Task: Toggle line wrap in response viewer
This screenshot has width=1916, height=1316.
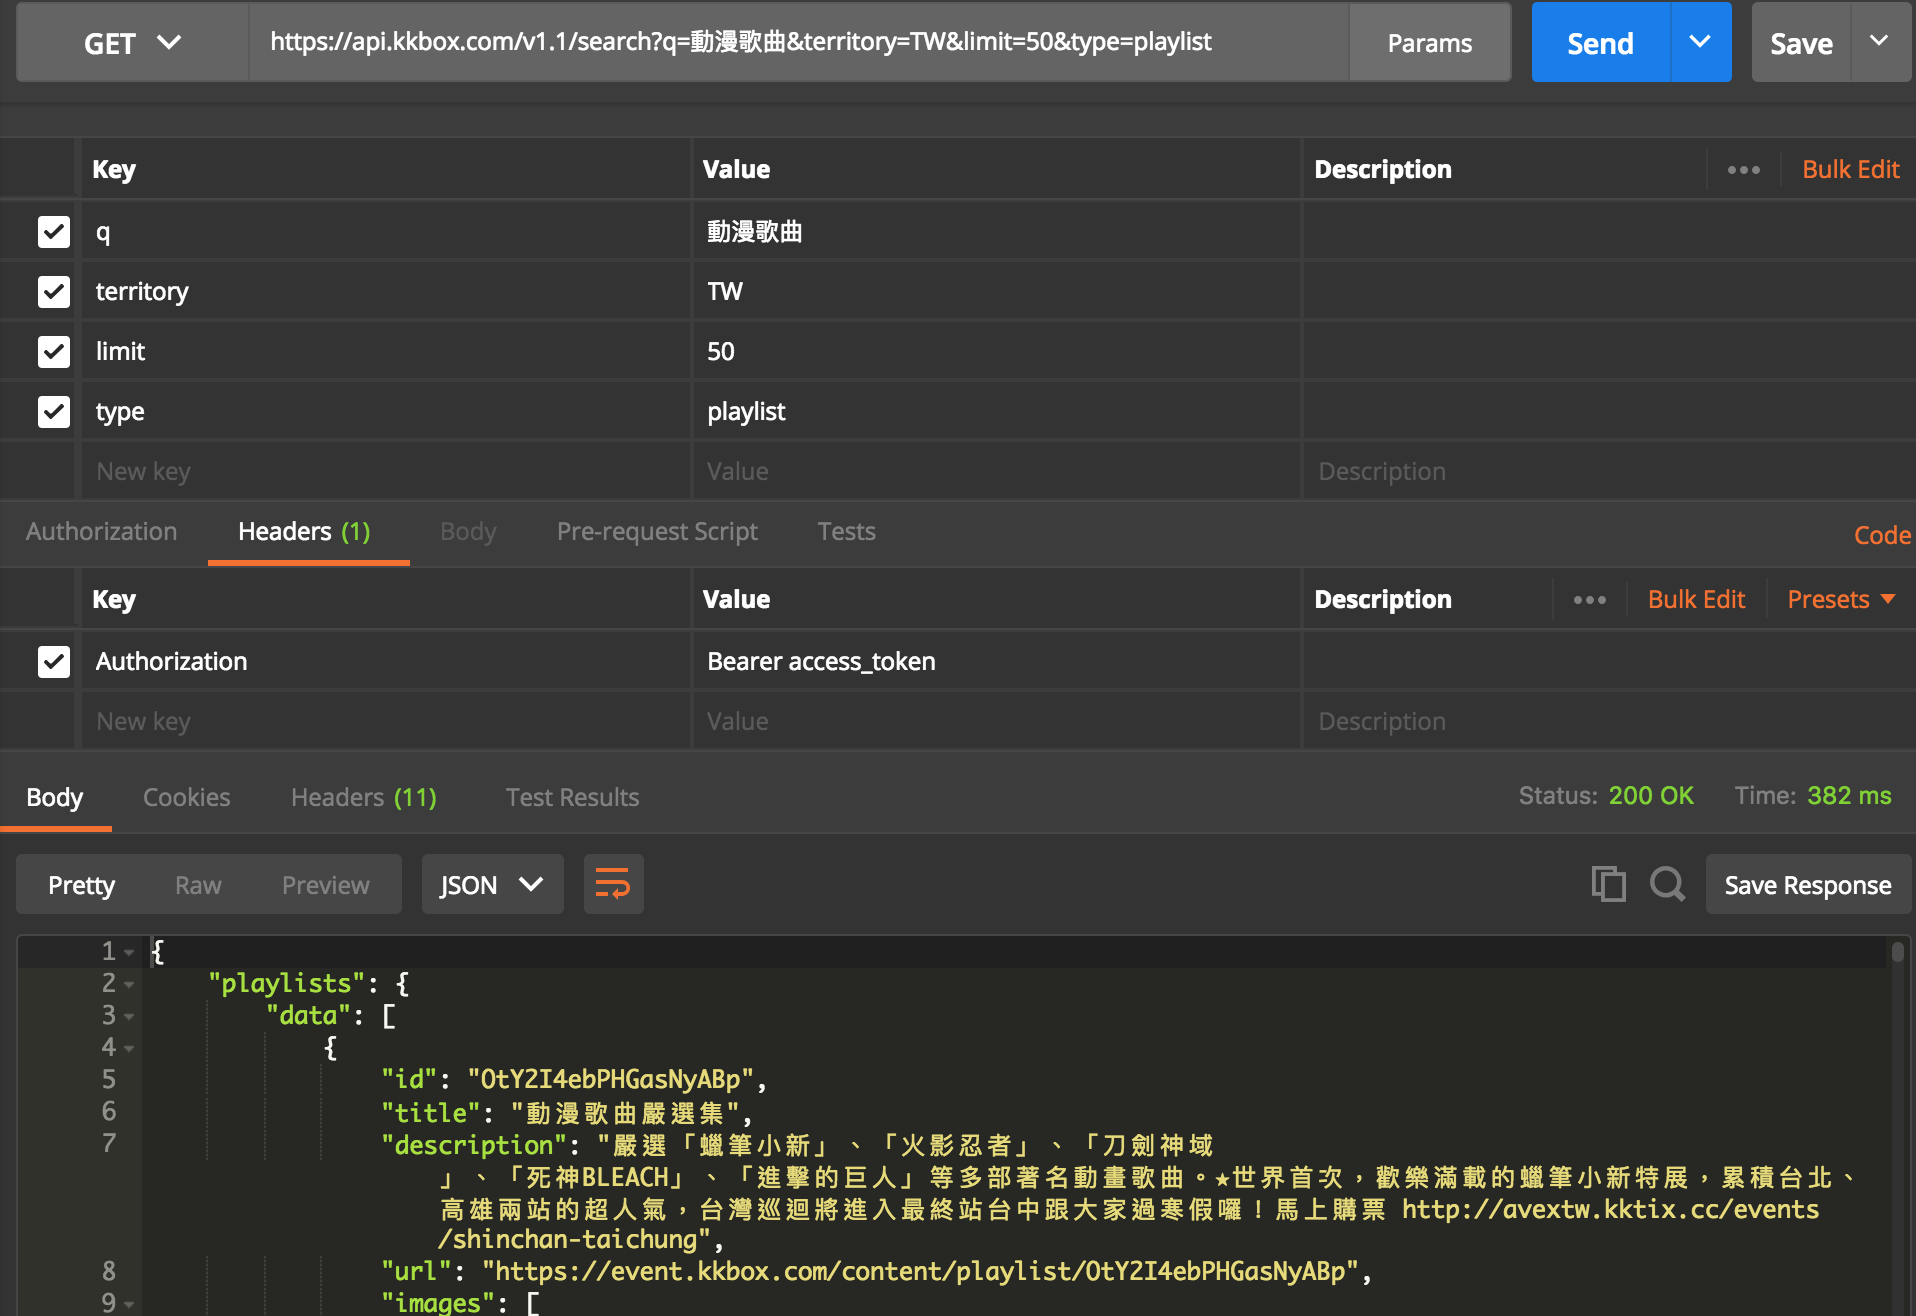Action: 613,884
